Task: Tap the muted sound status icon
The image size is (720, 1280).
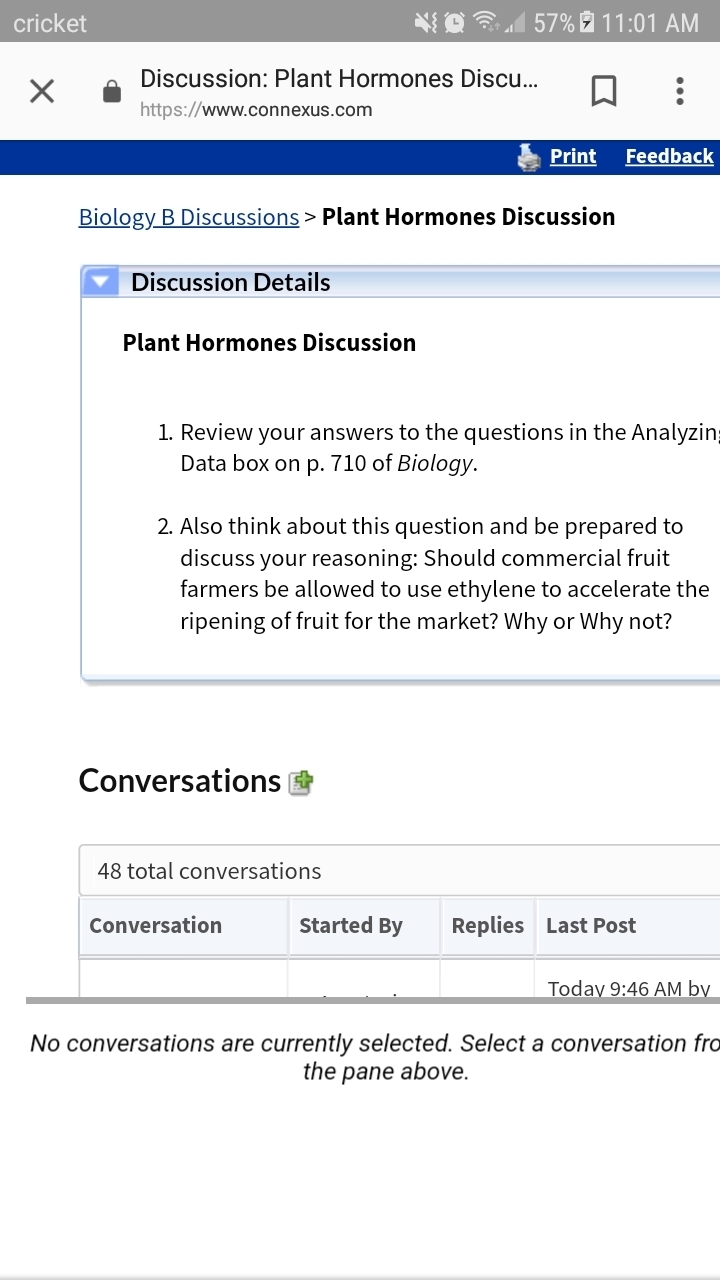Action: (427, 23)
